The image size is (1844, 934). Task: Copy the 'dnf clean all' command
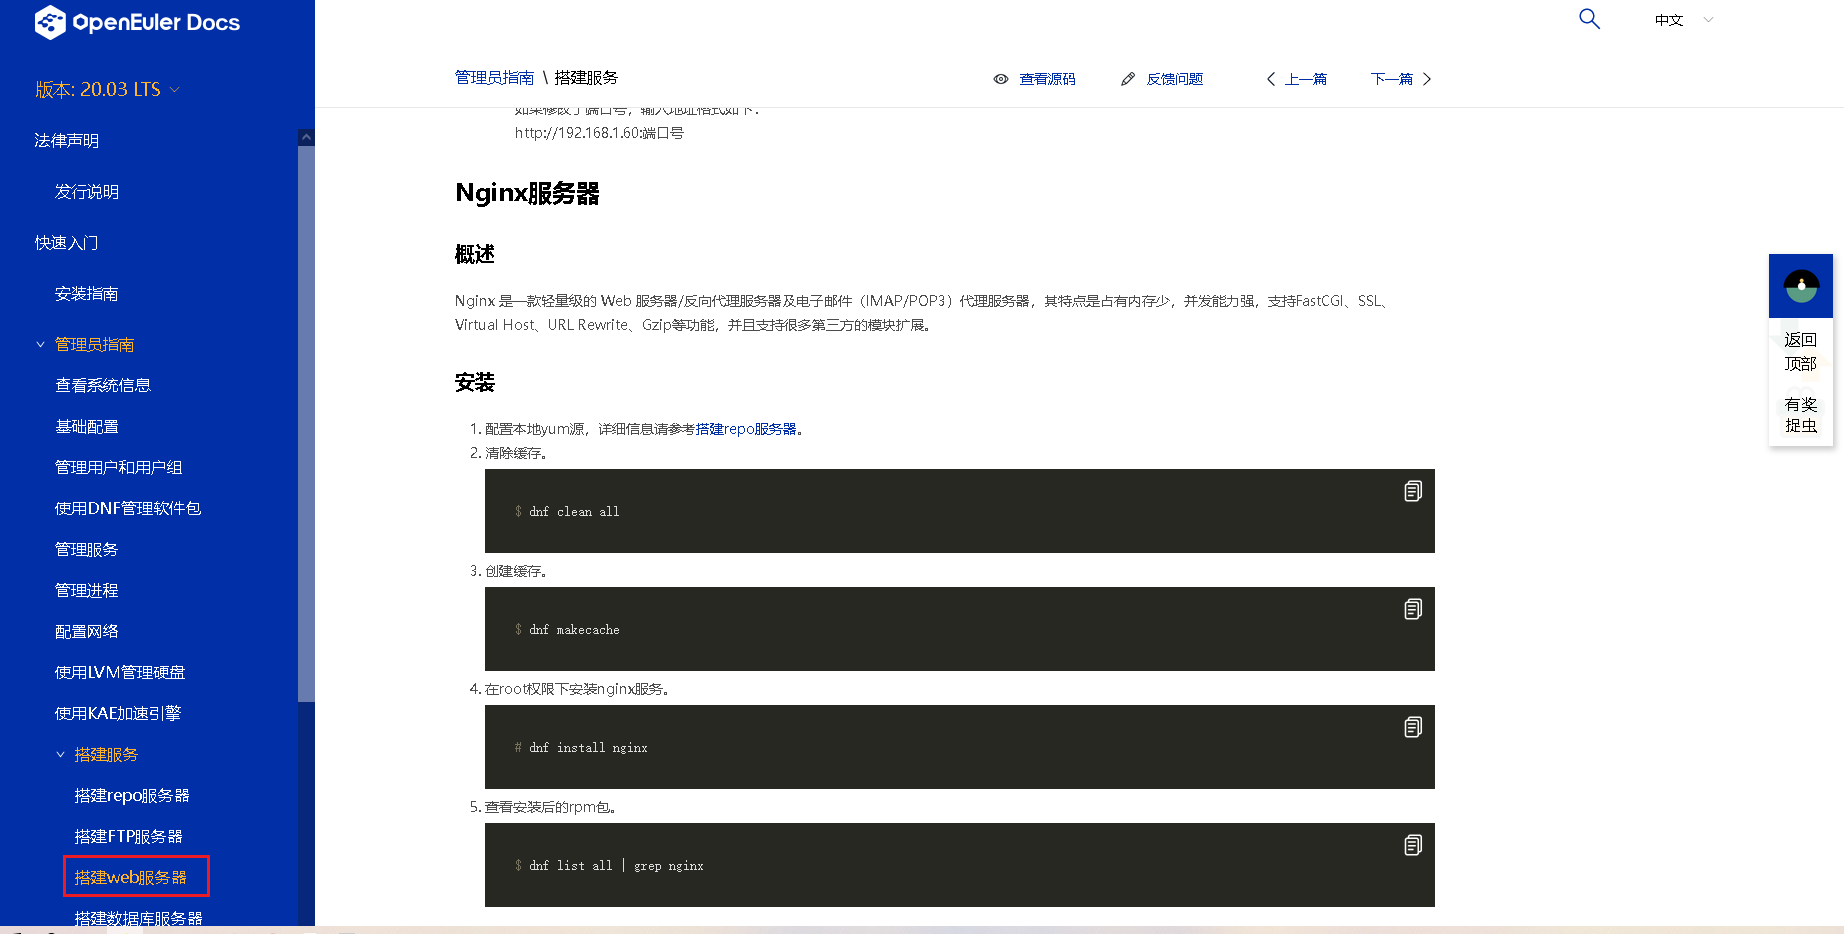1413,491
